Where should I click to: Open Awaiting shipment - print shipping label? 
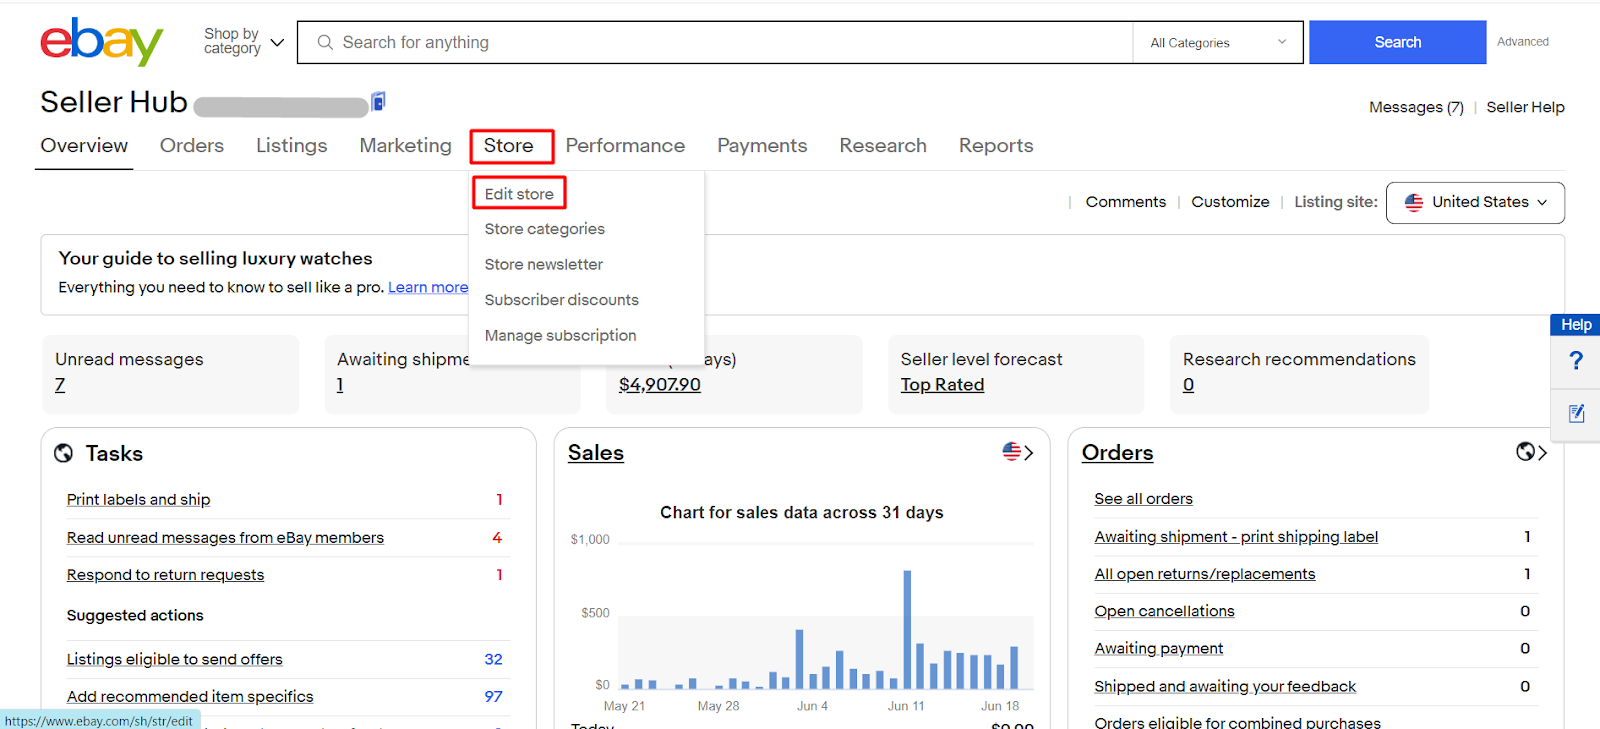point(1236,537)
